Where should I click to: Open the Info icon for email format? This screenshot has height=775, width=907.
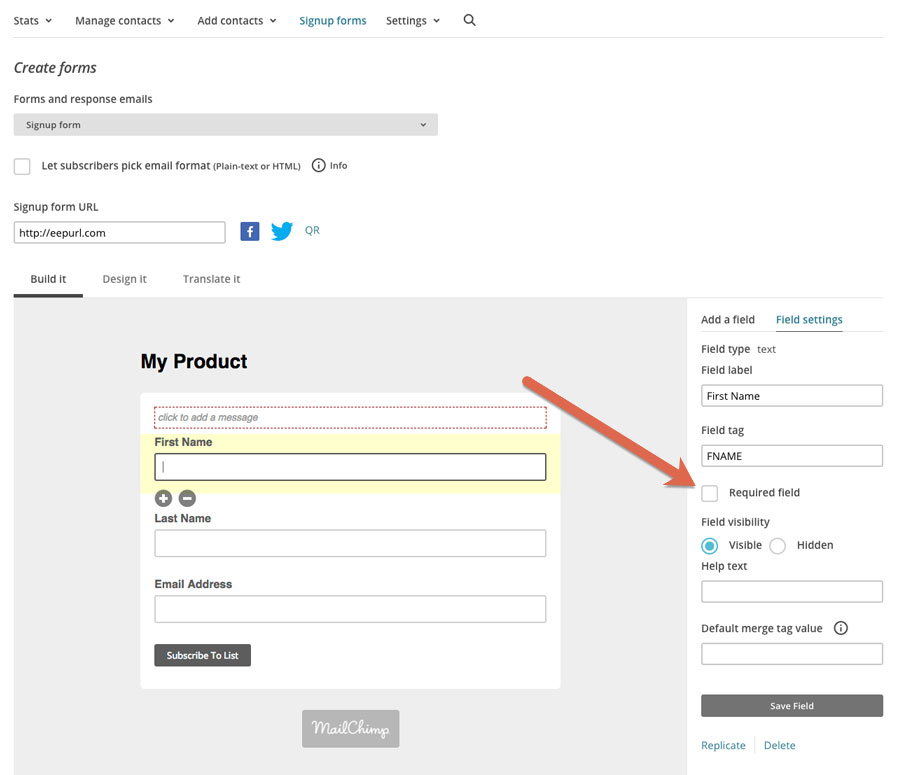[319, 165]
